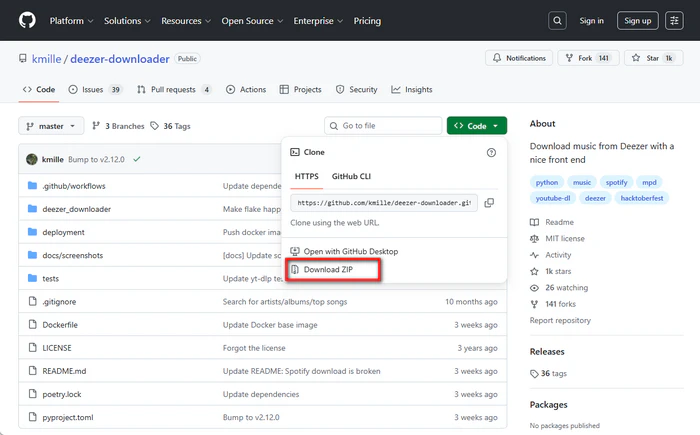Click the python topic tag
This screenshot has height=435, width=700.
547,182
